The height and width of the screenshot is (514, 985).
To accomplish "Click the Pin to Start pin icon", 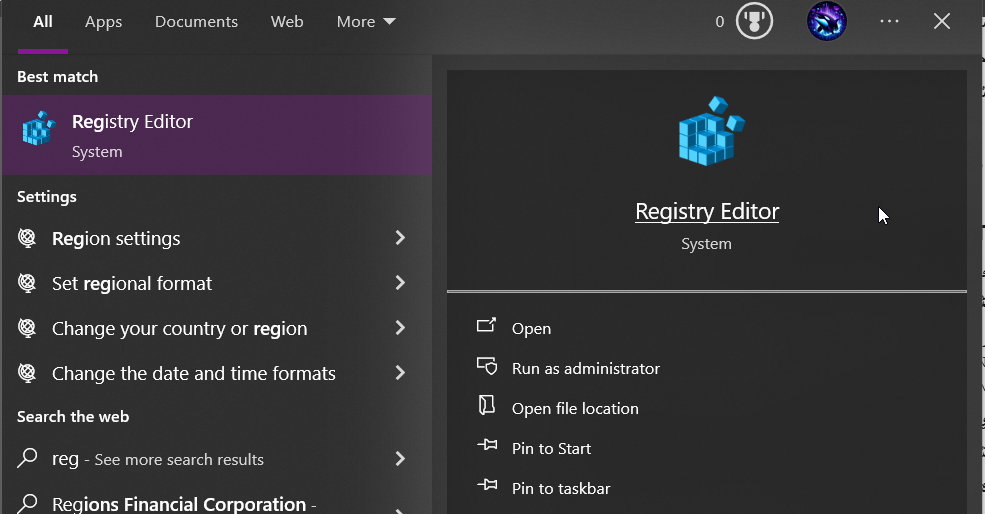I will click(487, 446).
